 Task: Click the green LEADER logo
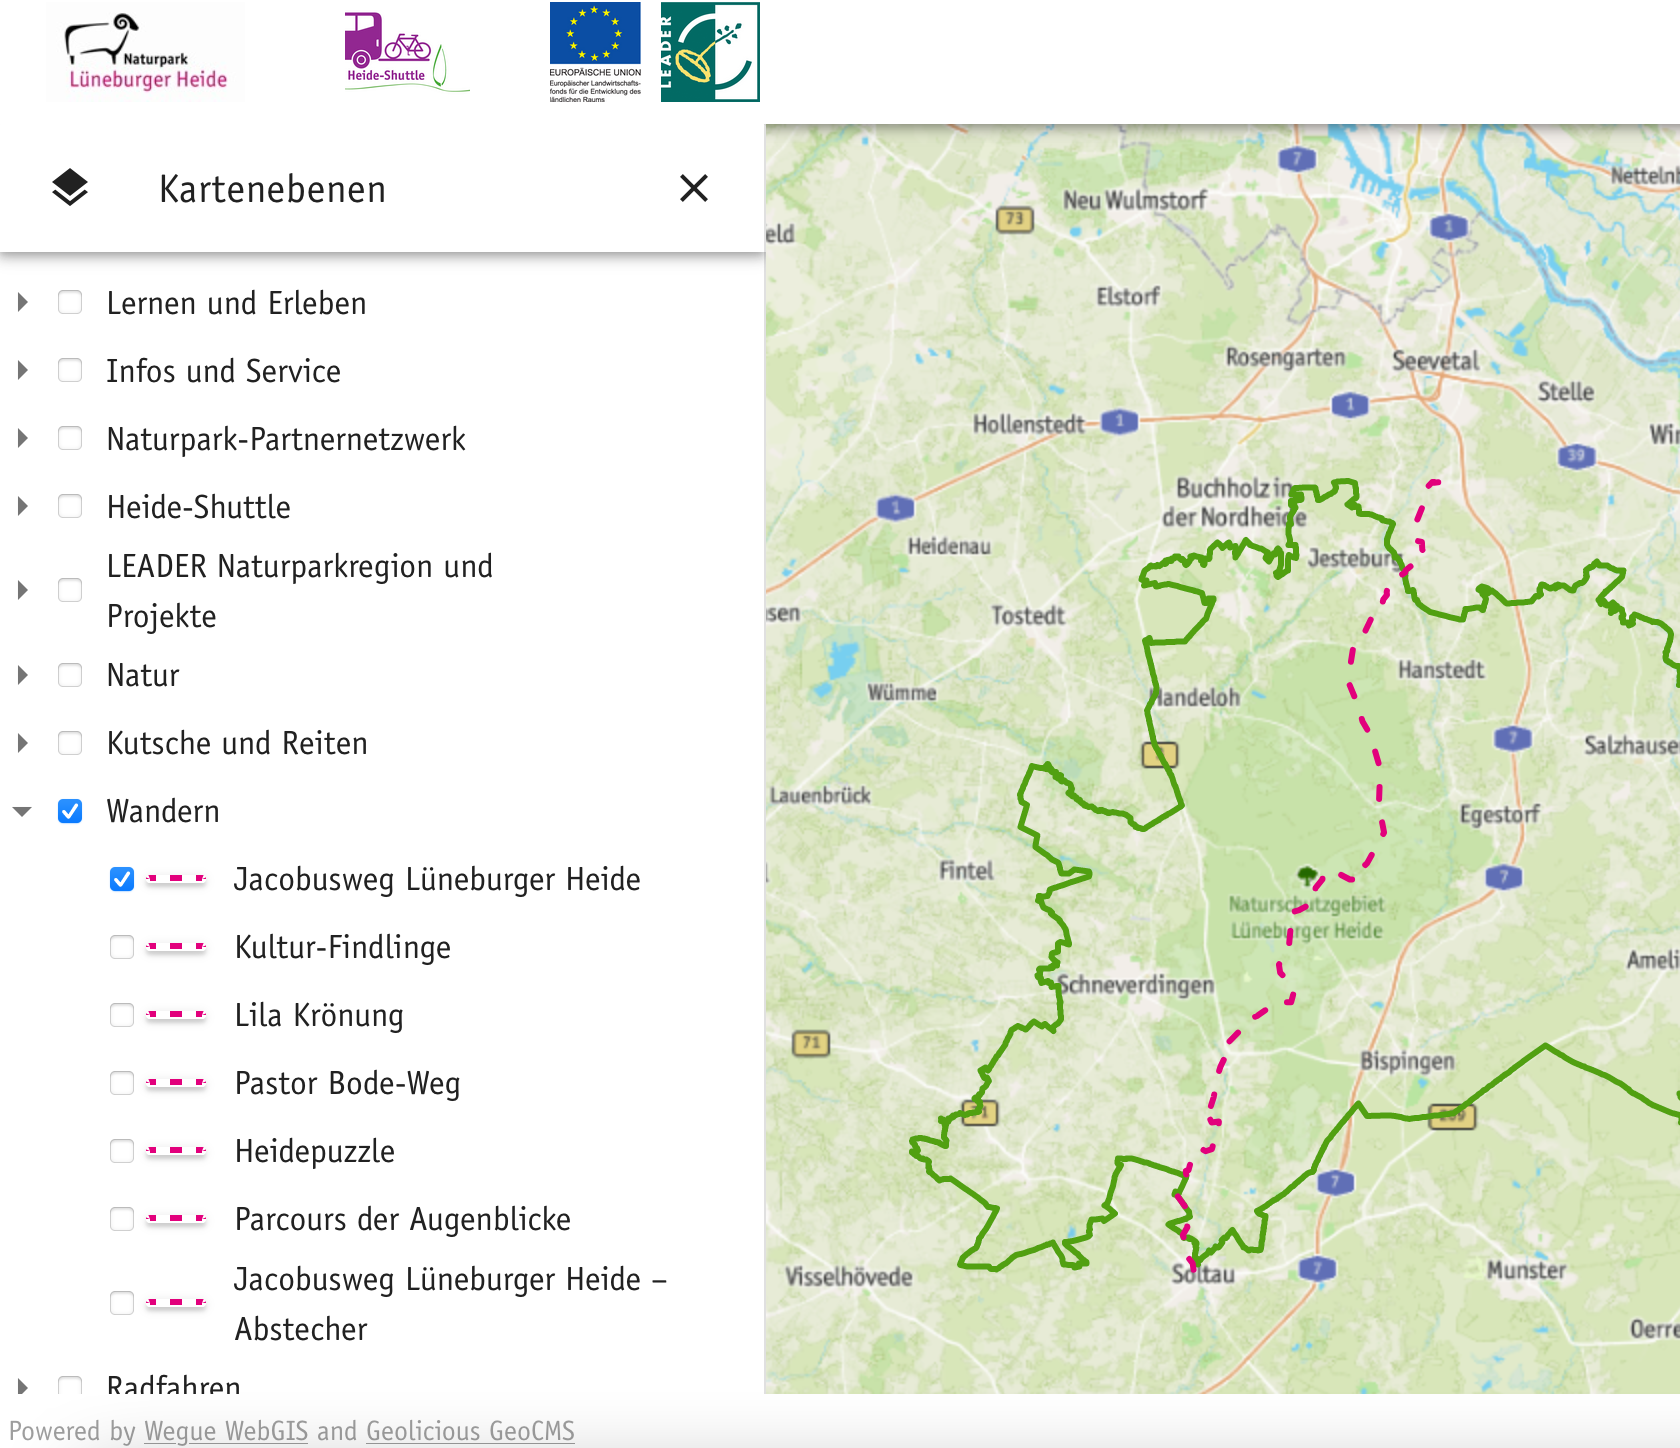pos(710,52)
